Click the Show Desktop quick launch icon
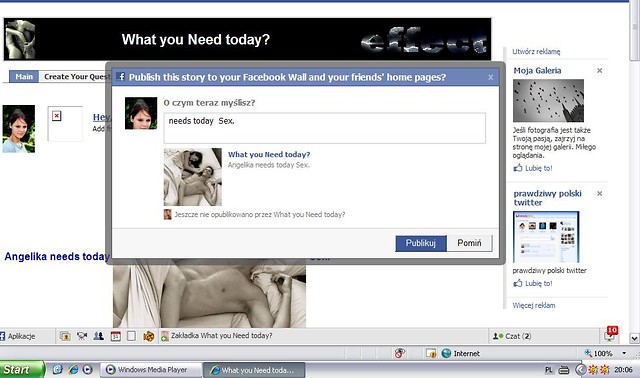The image size is (640, 378). click(x=57, y=369)
